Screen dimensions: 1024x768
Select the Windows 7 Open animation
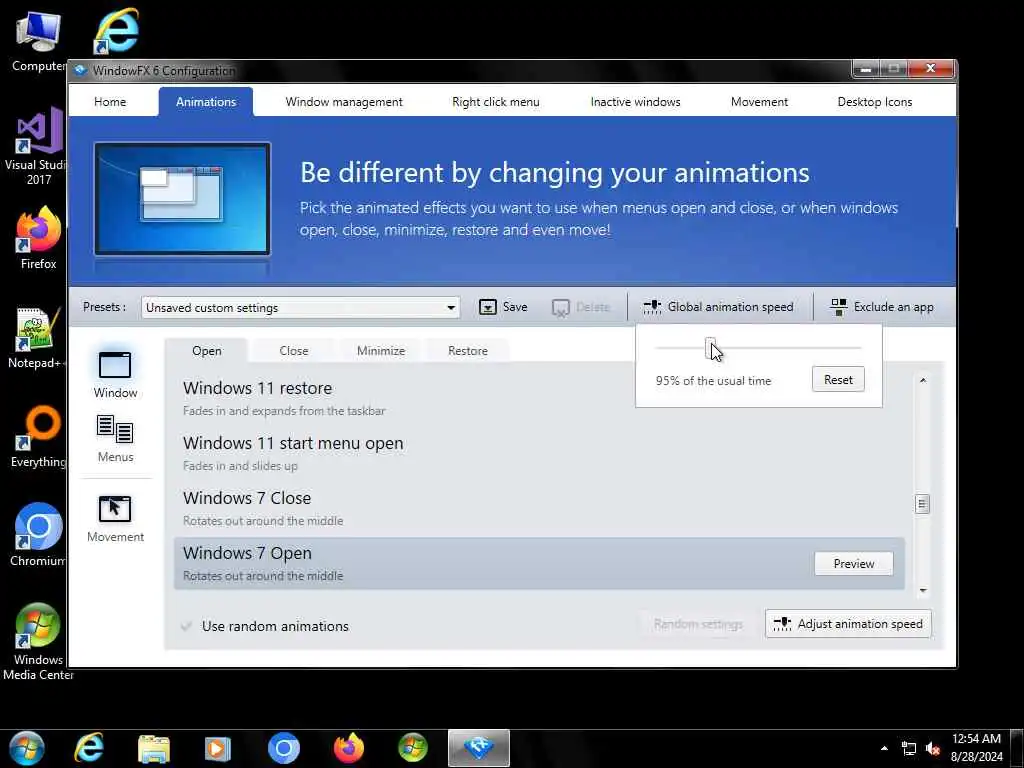point(539,564)
